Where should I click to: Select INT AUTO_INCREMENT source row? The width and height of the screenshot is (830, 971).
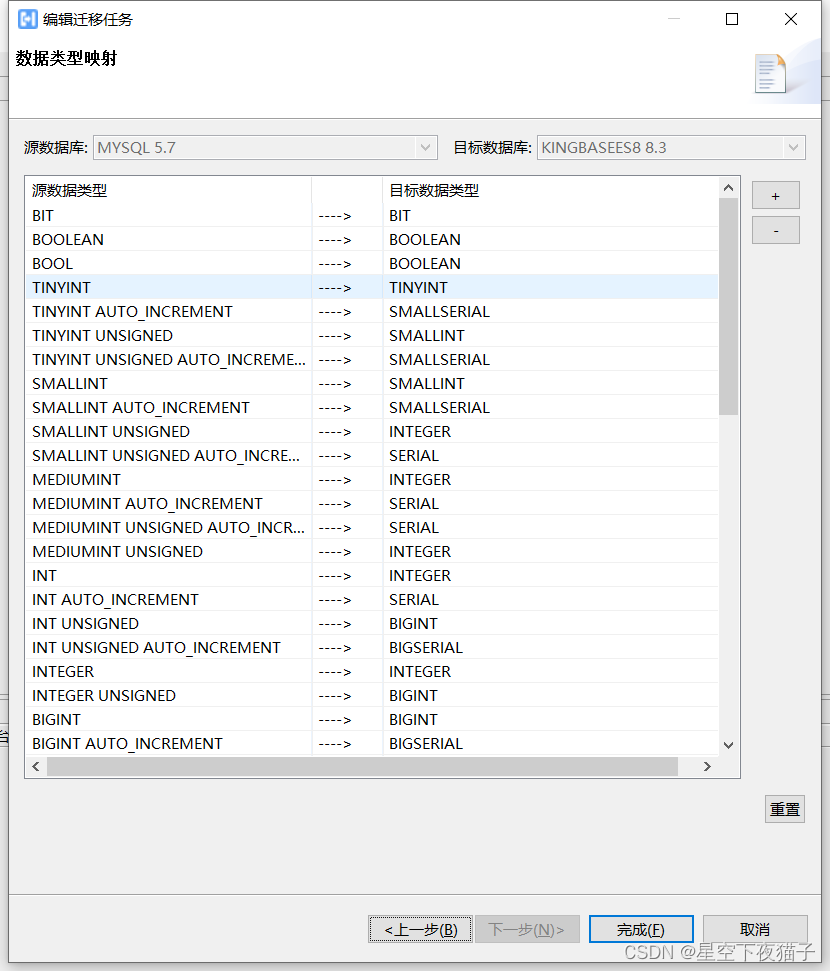pos(168,599)
